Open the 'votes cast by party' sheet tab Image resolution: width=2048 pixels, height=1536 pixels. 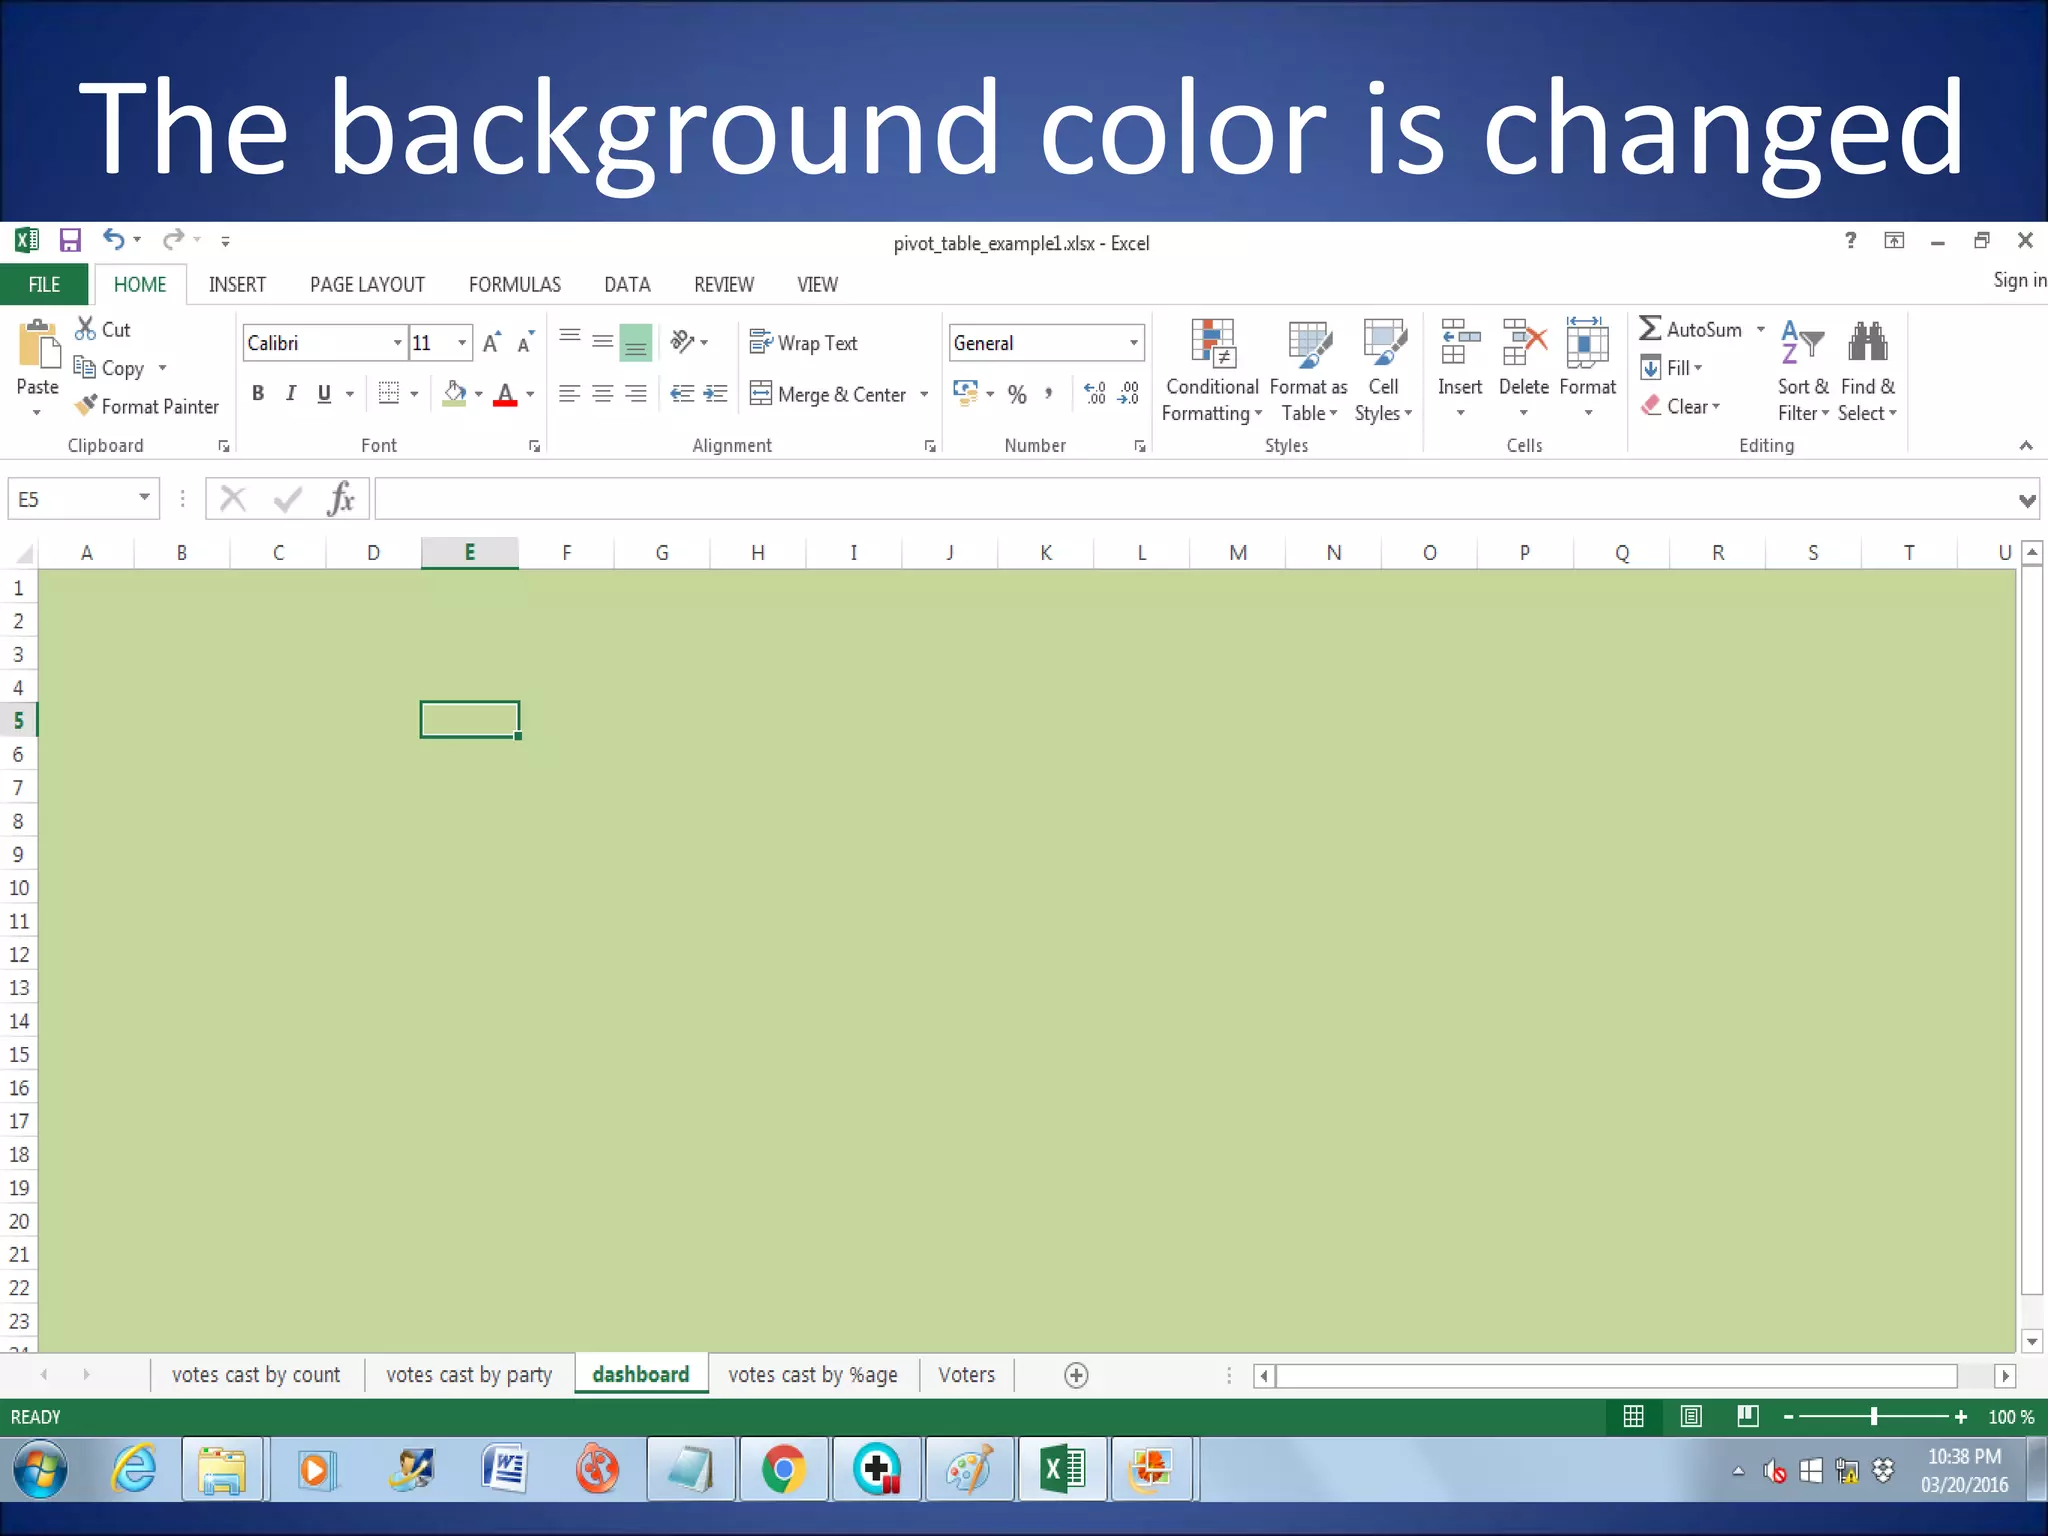(469, 1375)
